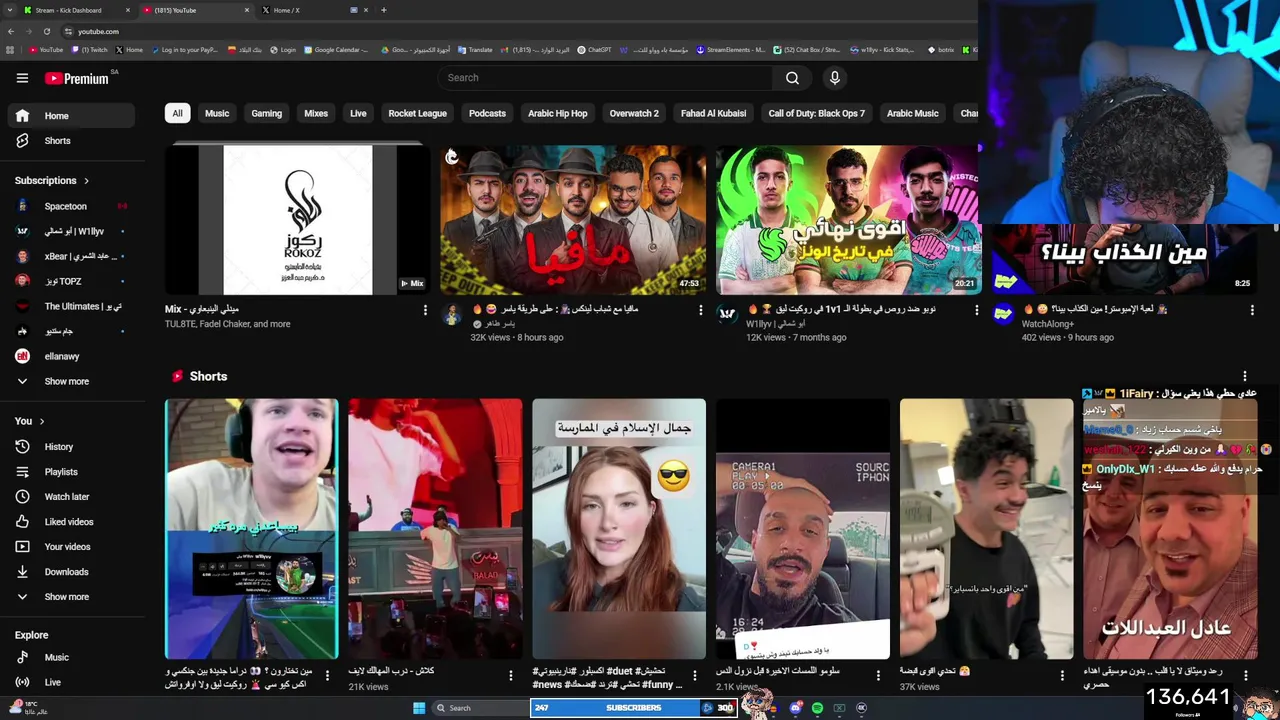Open the red-haired woman Short thumbnail
The width and height of the screenshot is (1280, 720).
619,529
